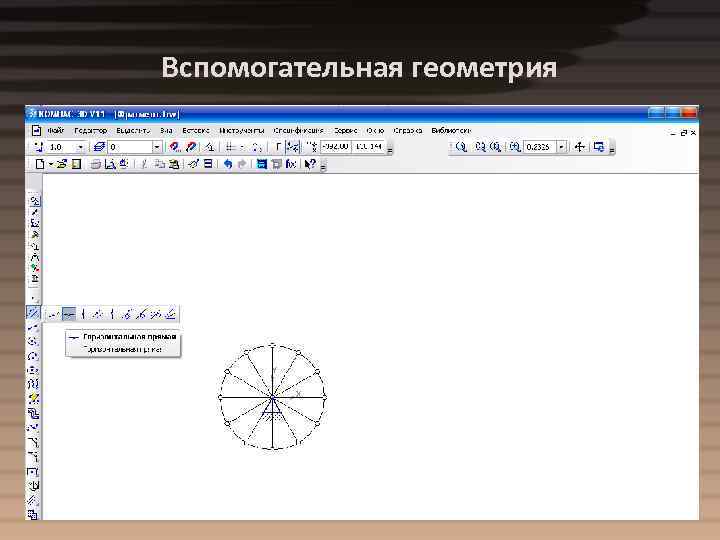Click the Y coordinate field
The image size is (720, 540).
368,146
